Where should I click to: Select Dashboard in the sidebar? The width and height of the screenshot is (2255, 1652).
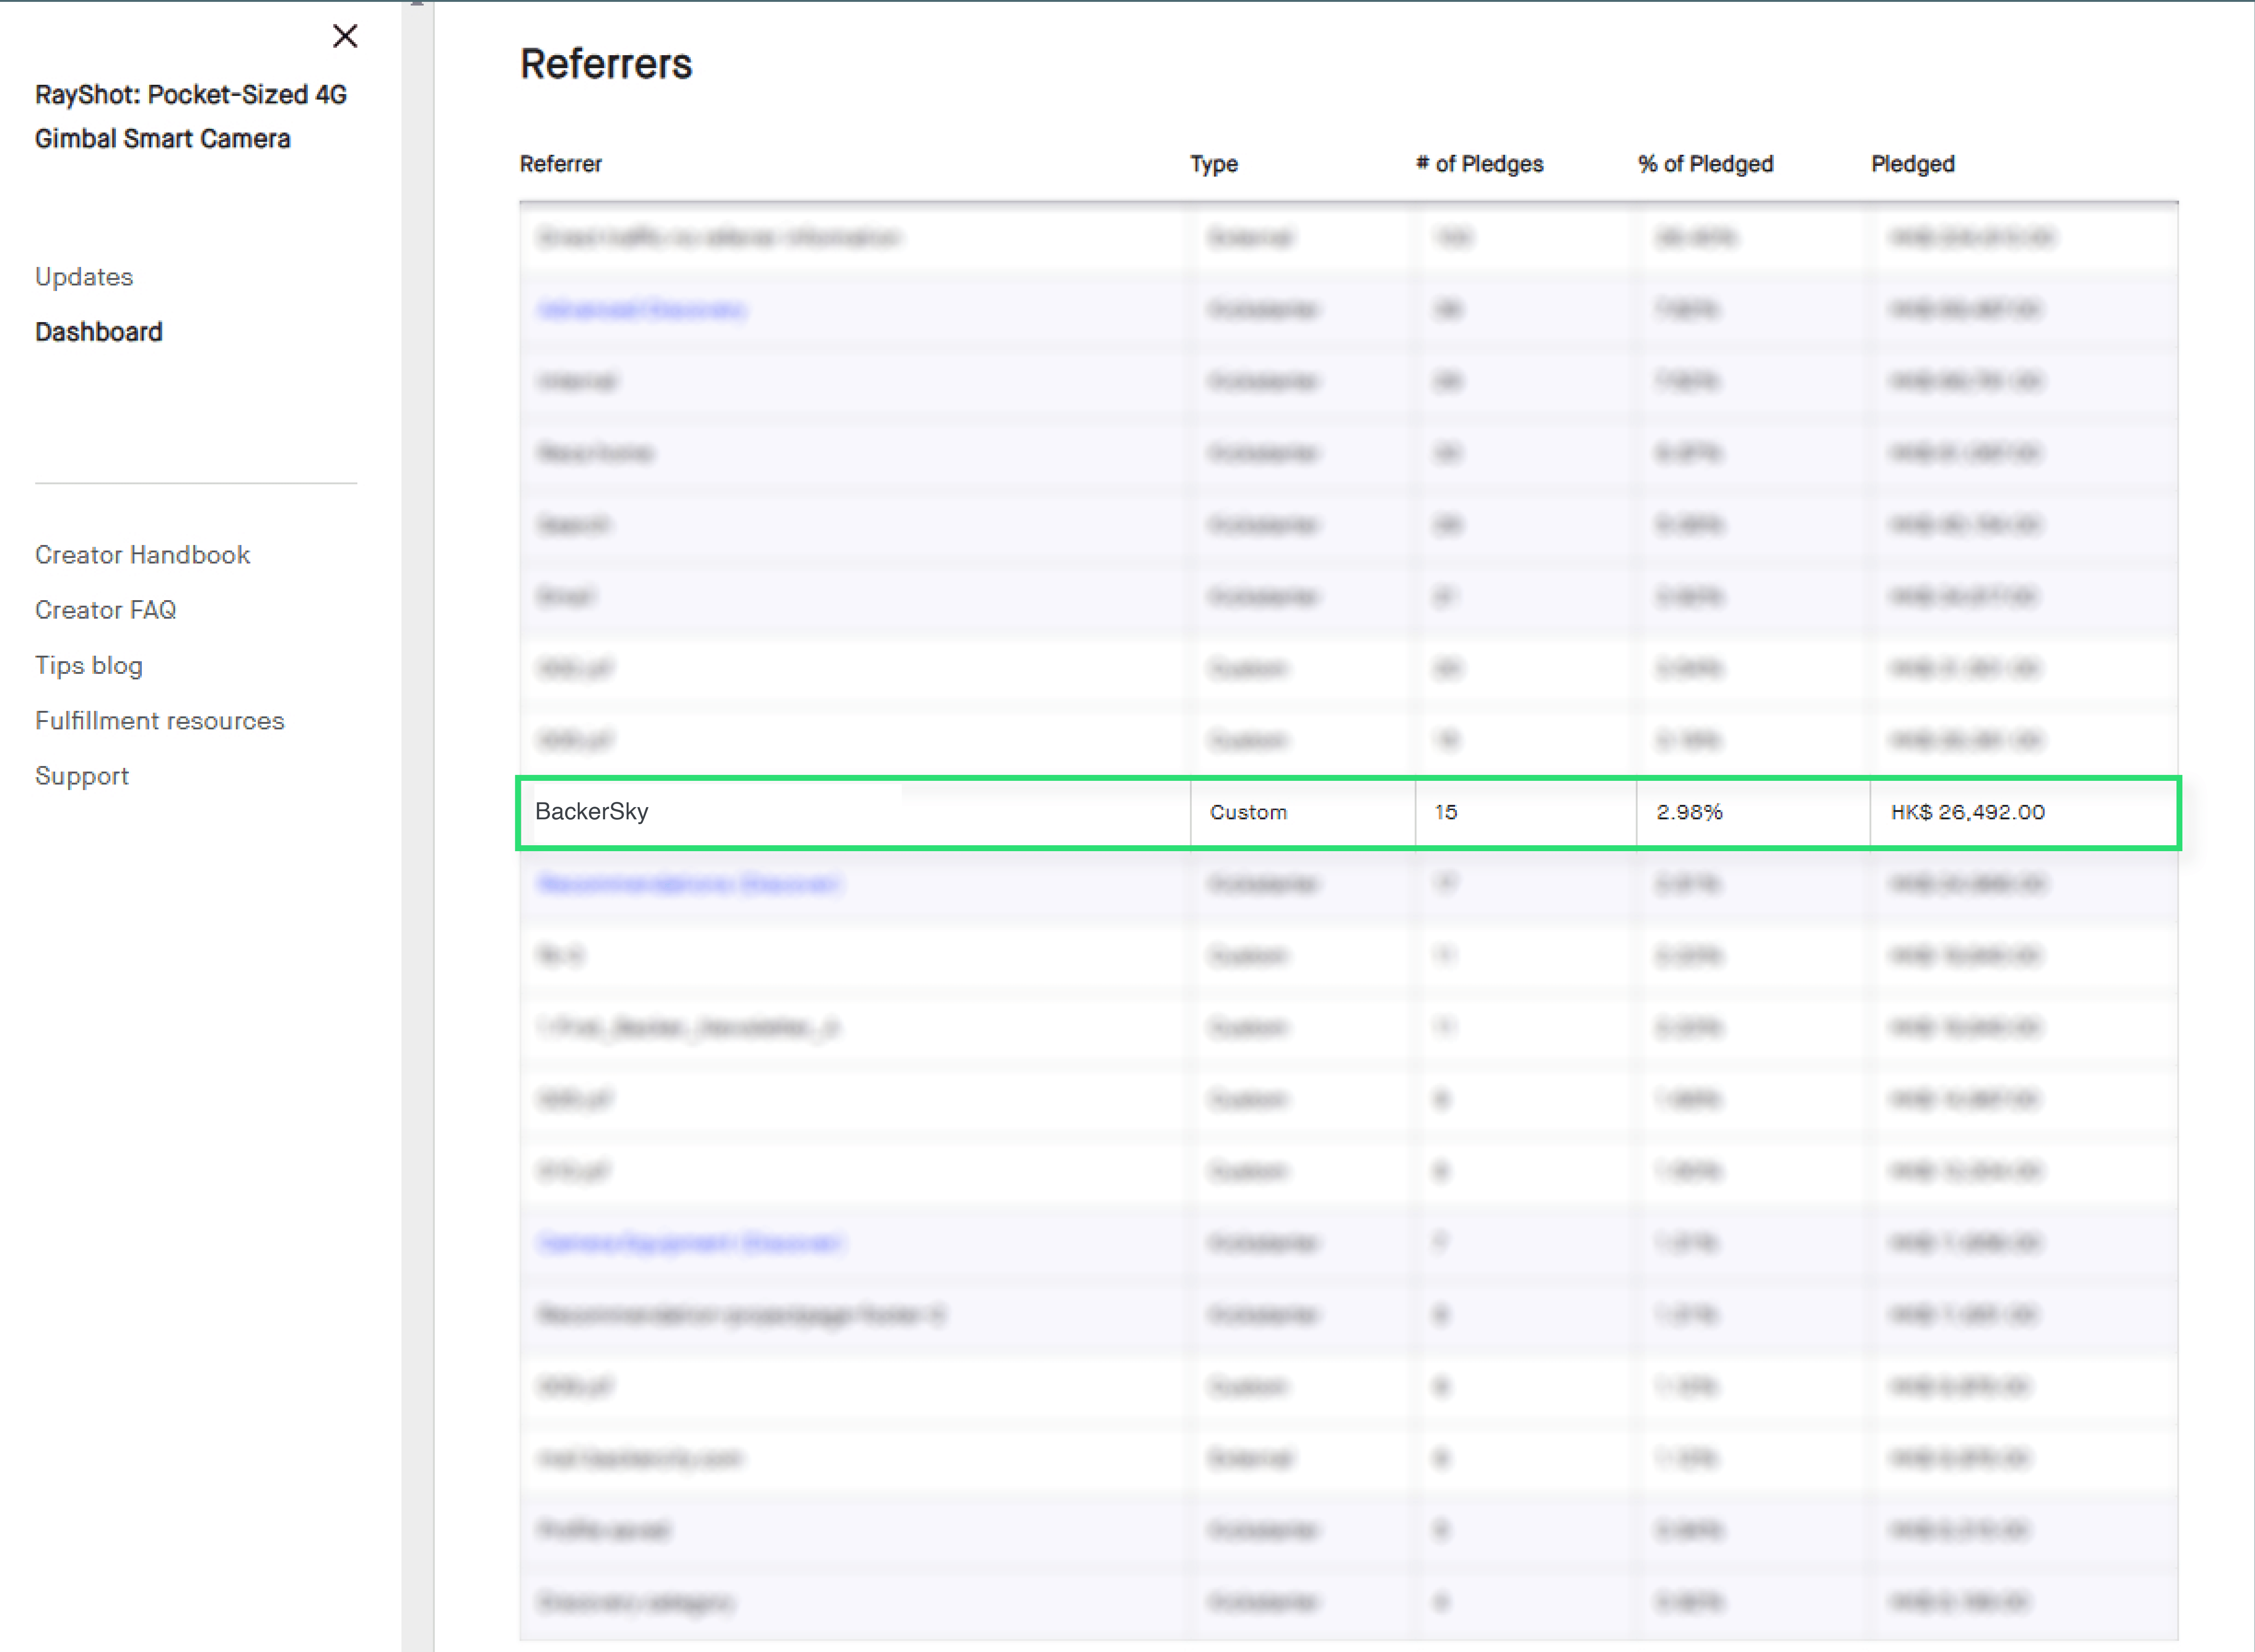[99, 332]
